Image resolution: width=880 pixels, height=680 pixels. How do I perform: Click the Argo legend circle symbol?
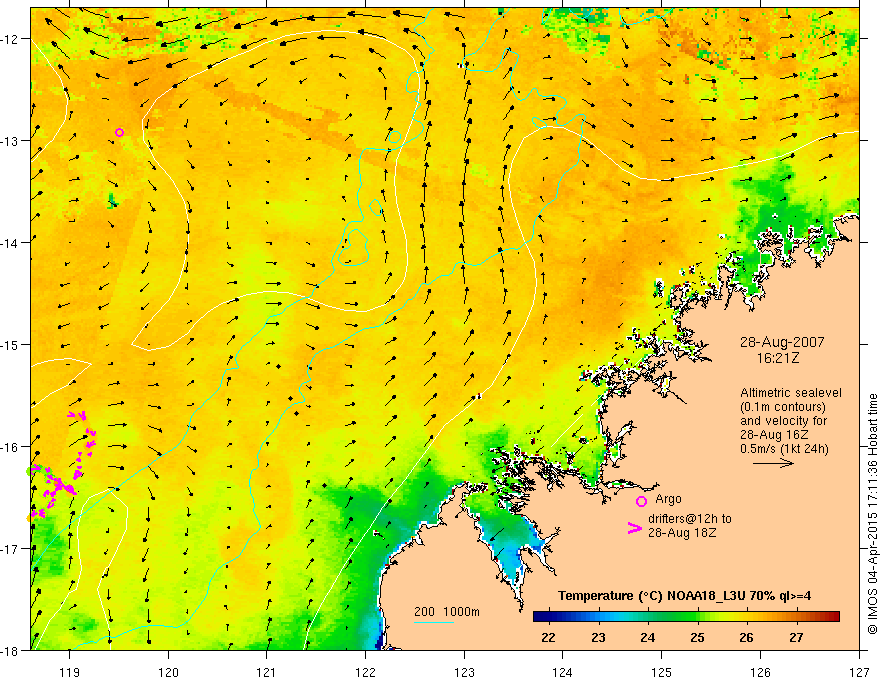pyautogui.click(x=641, y=501)
